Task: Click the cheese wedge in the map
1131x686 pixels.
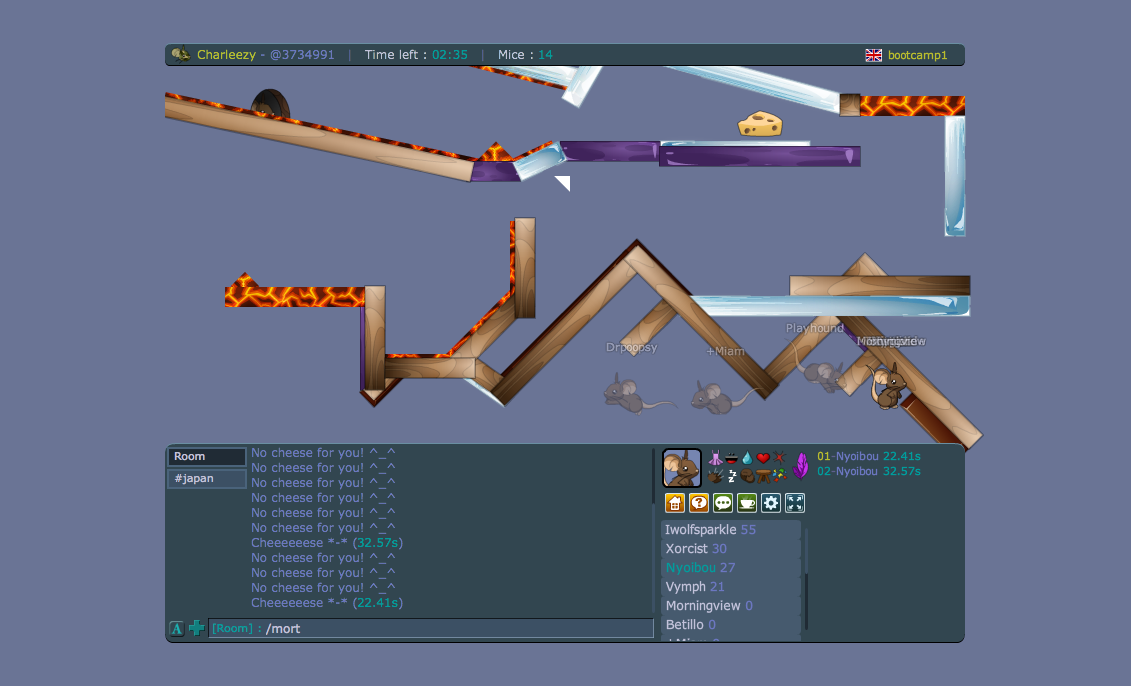Action: coord(760,124)
